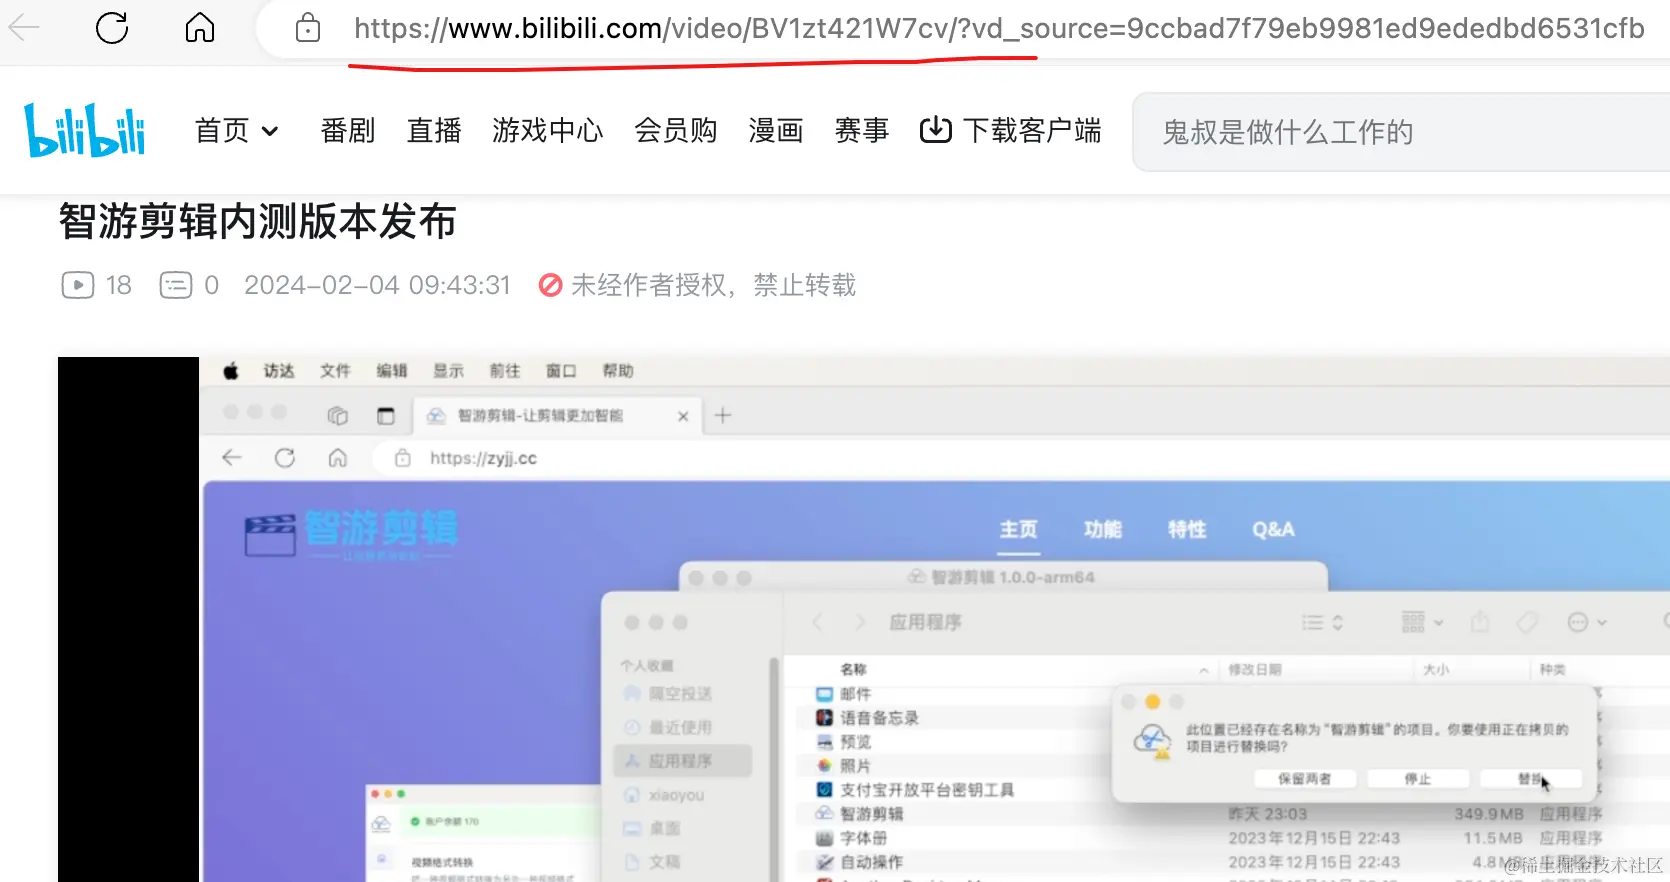Open a new tab with plus button
Viewport: 1670px width, 882px height.
(723, 415)
